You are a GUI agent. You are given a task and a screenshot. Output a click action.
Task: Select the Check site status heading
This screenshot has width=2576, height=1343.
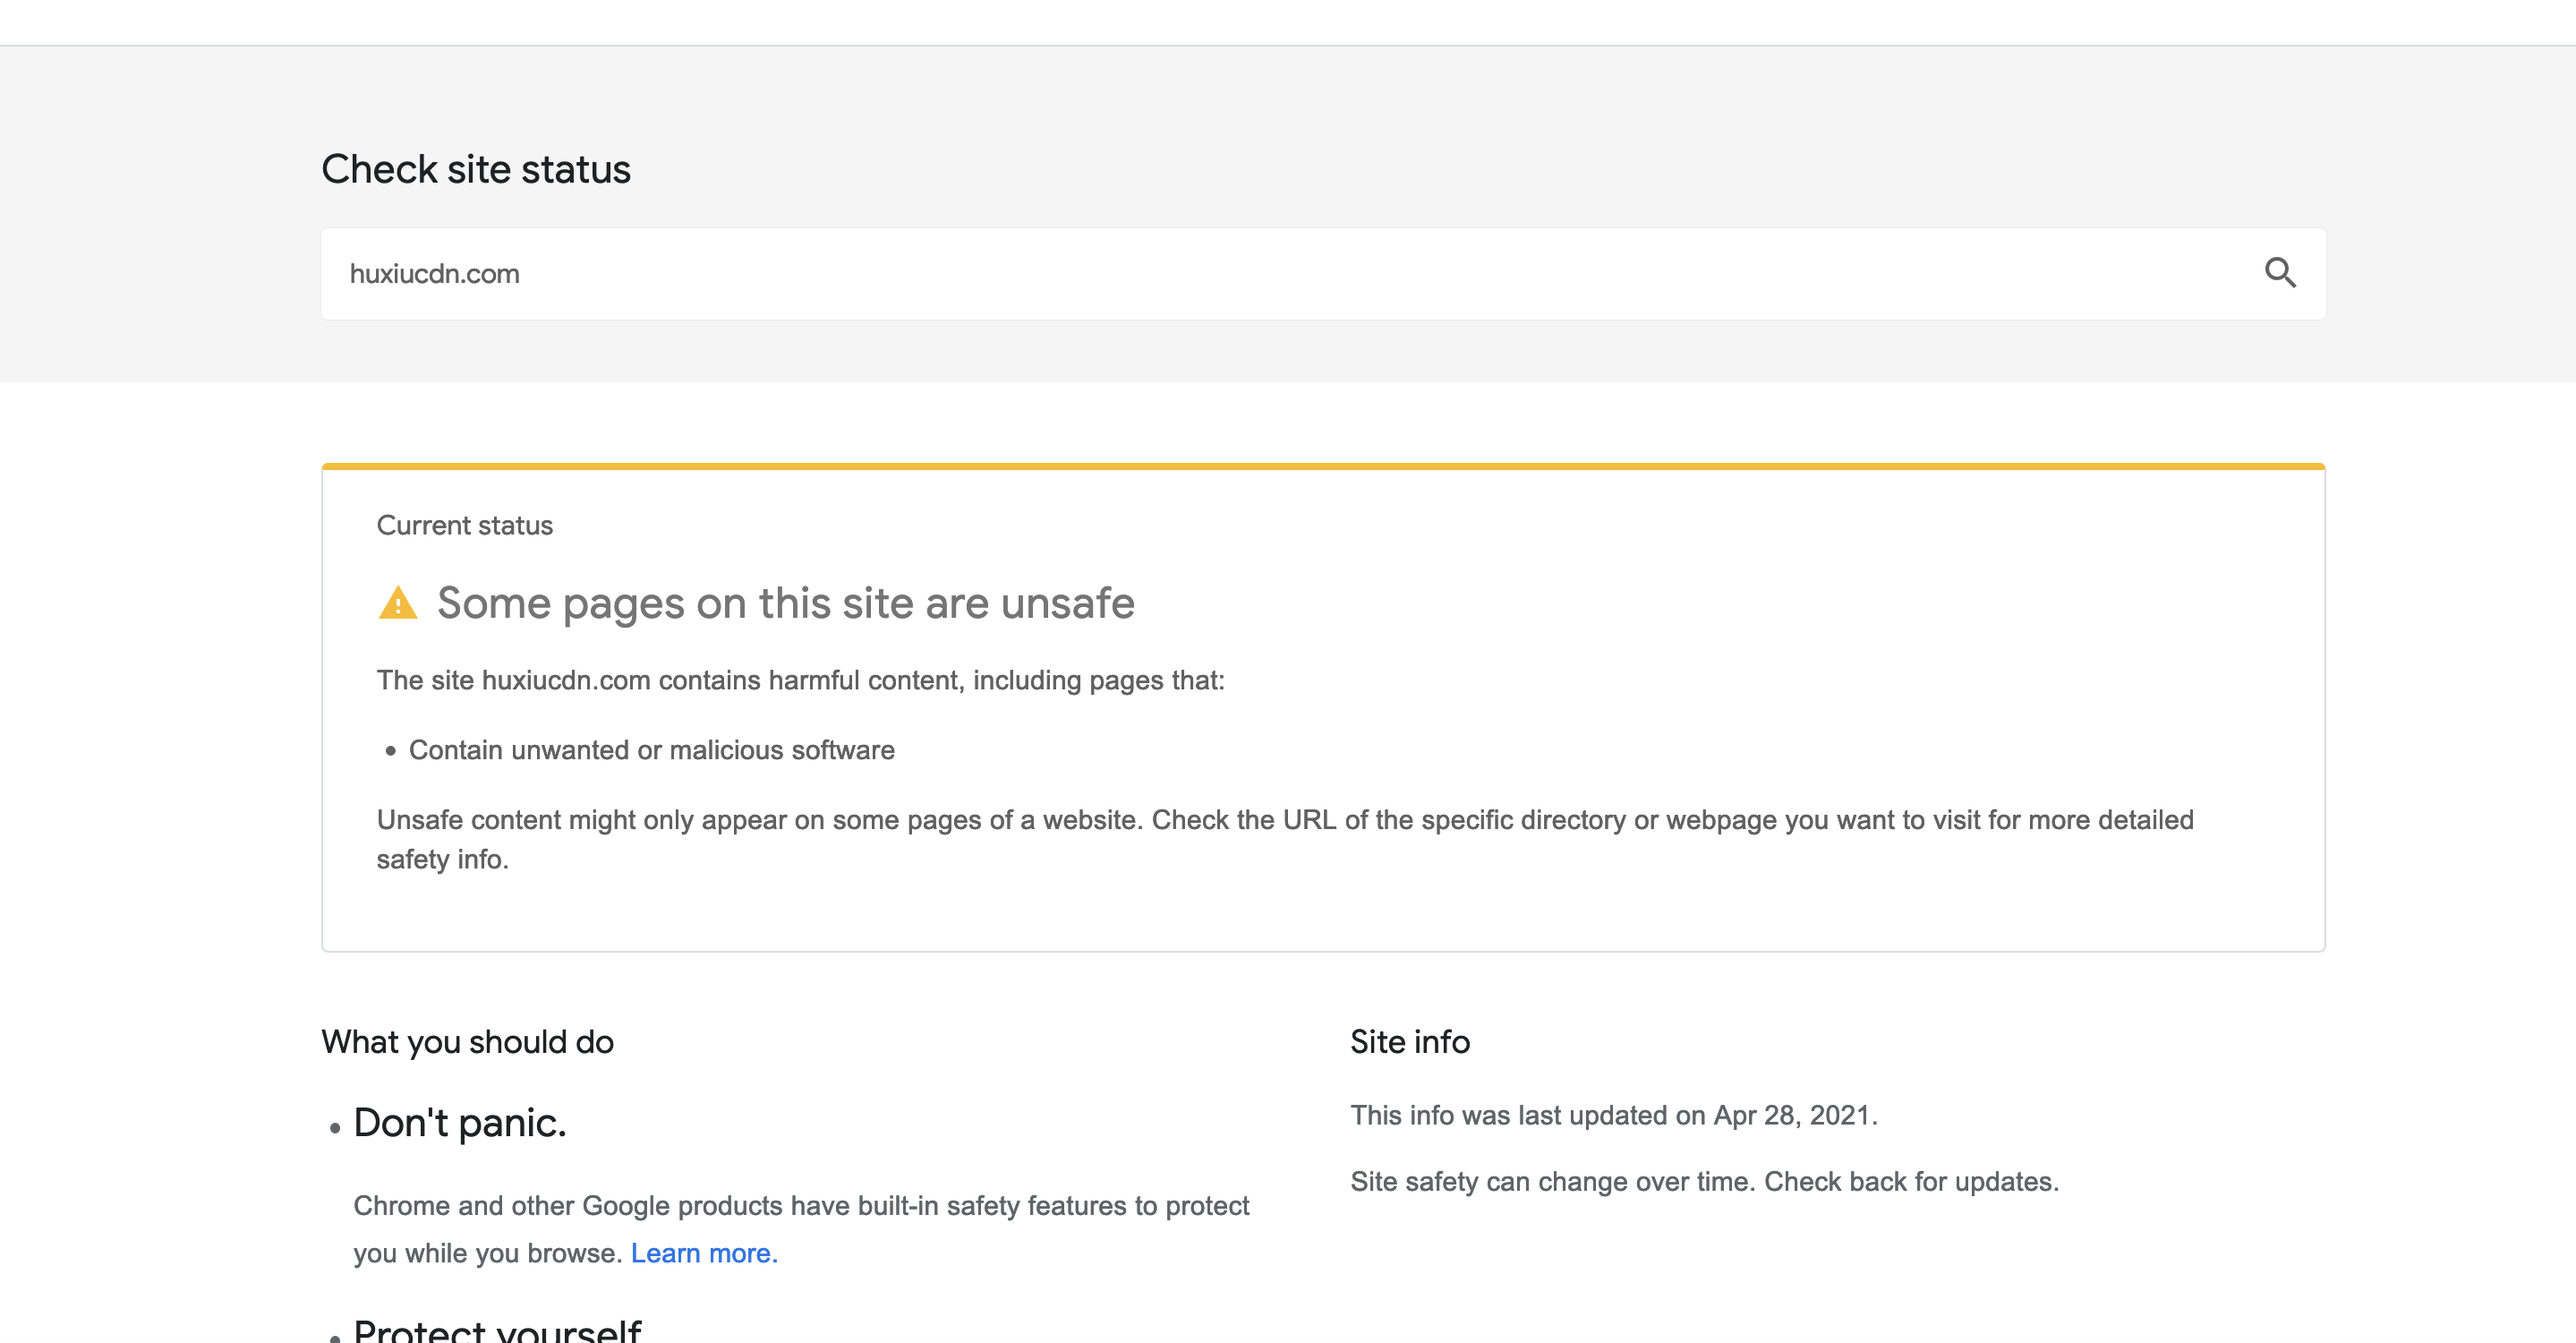point(475,168)
